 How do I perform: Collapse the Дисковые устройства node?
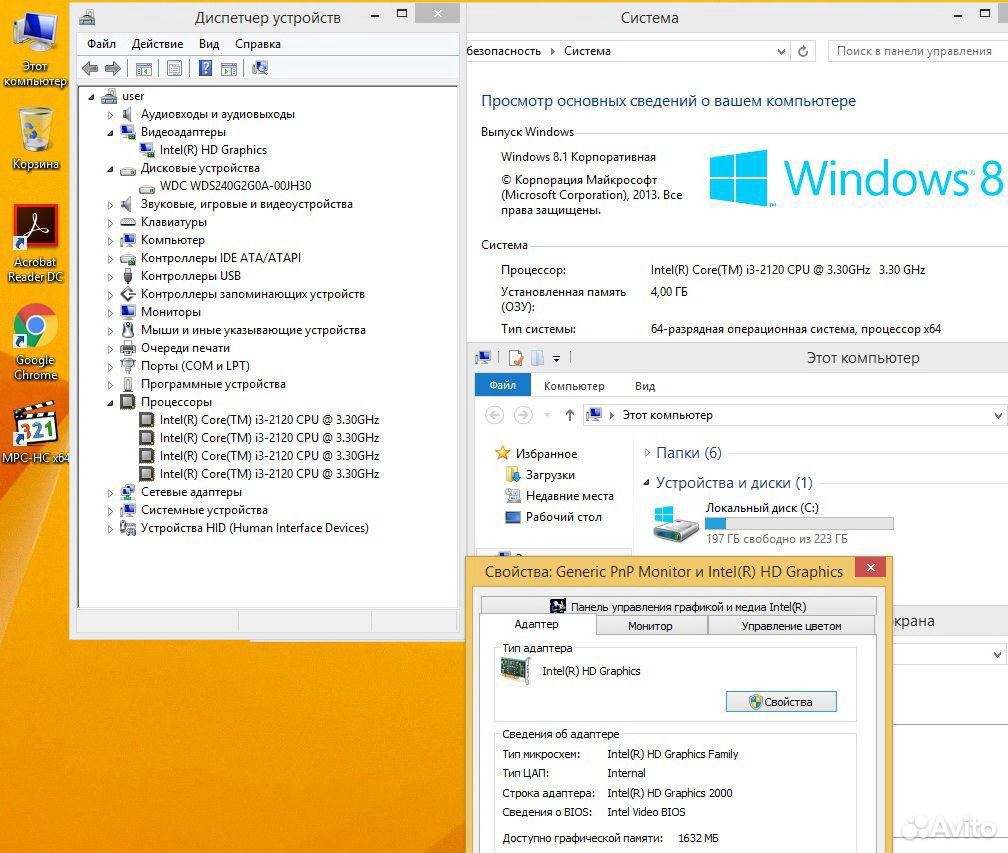(110, 168)
